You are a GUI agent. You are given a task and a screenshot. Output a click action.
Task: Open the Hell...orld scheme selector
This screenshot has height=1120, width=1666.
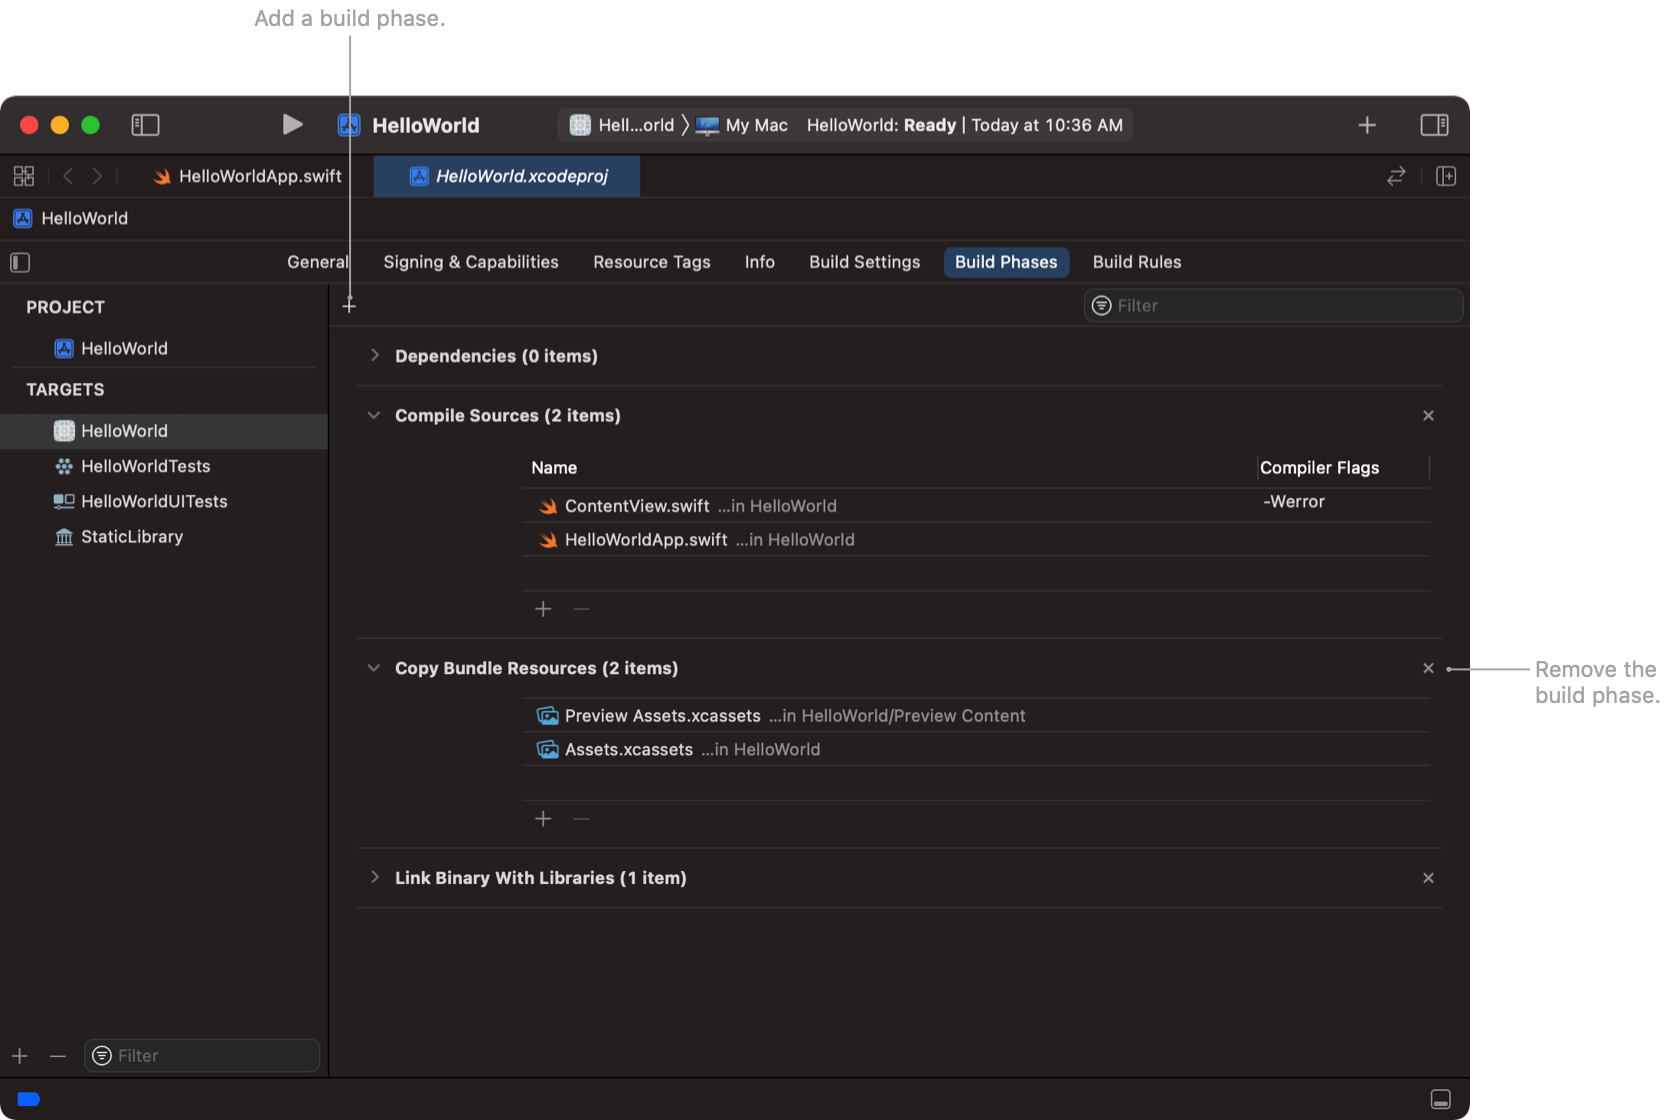(622, 125)
